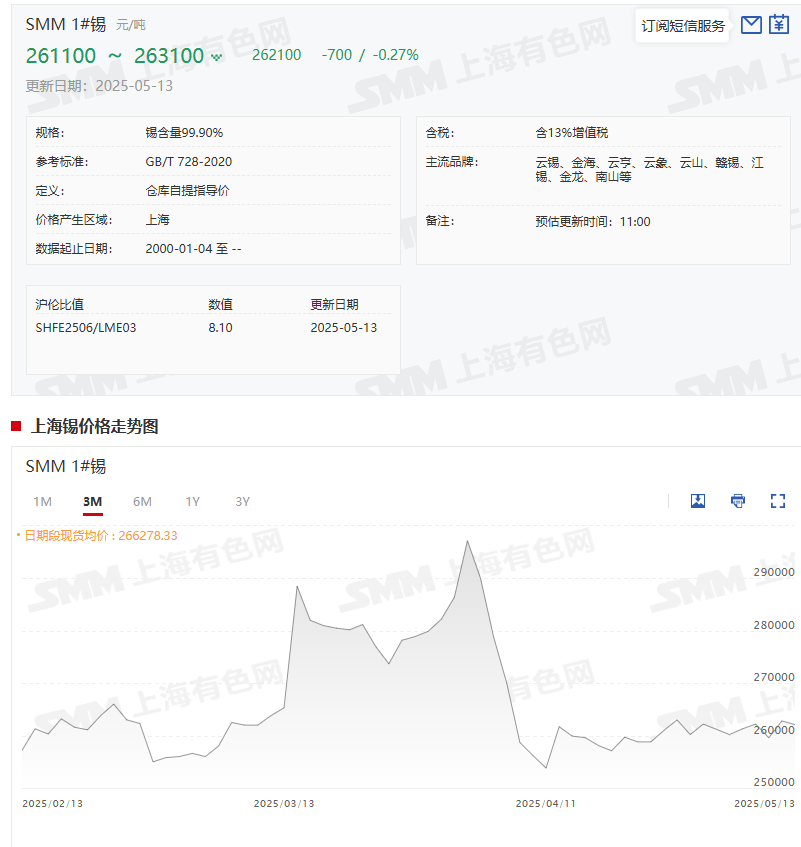Switch the chart to the 1M range
Image resolution: width=801 pixels, height=847 pixels.
(x=43, y=502)
